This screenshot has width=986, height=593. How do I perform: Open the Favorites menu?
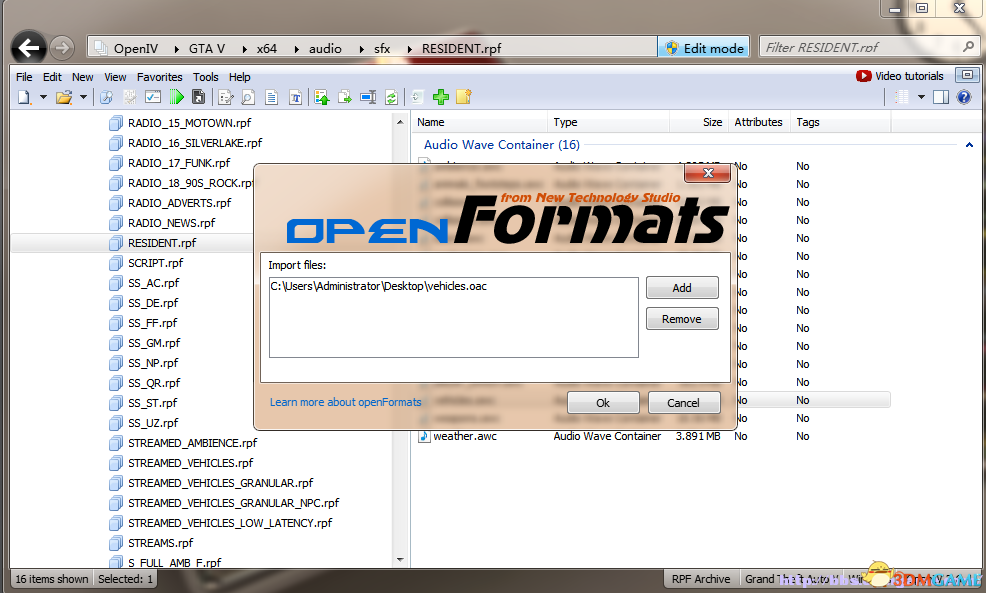(160, 77)
